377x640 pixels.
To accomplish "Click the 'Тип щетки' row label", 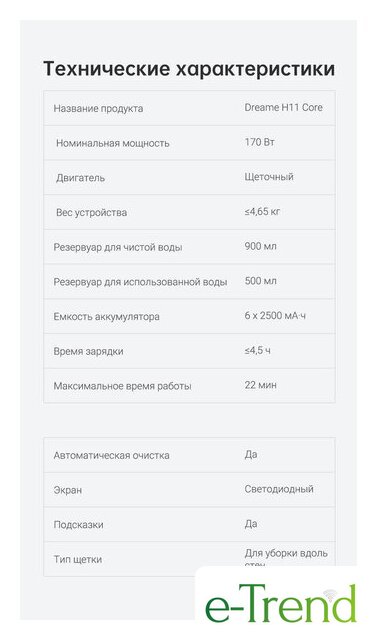I will pyautogui.click(x=78, y=560).
